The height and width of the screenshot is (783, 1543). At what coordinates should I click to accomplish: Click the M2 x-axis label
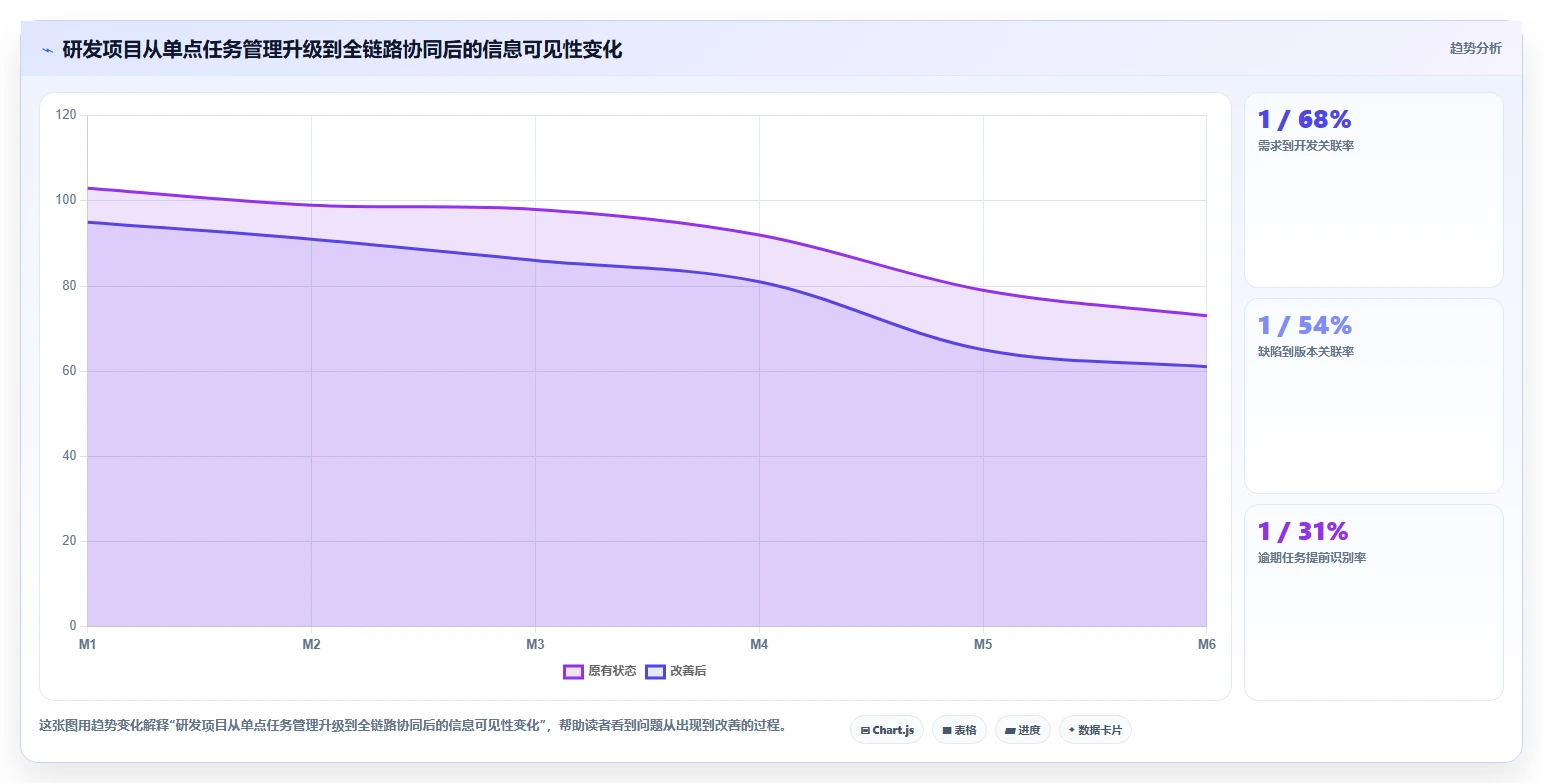[311, 644]
